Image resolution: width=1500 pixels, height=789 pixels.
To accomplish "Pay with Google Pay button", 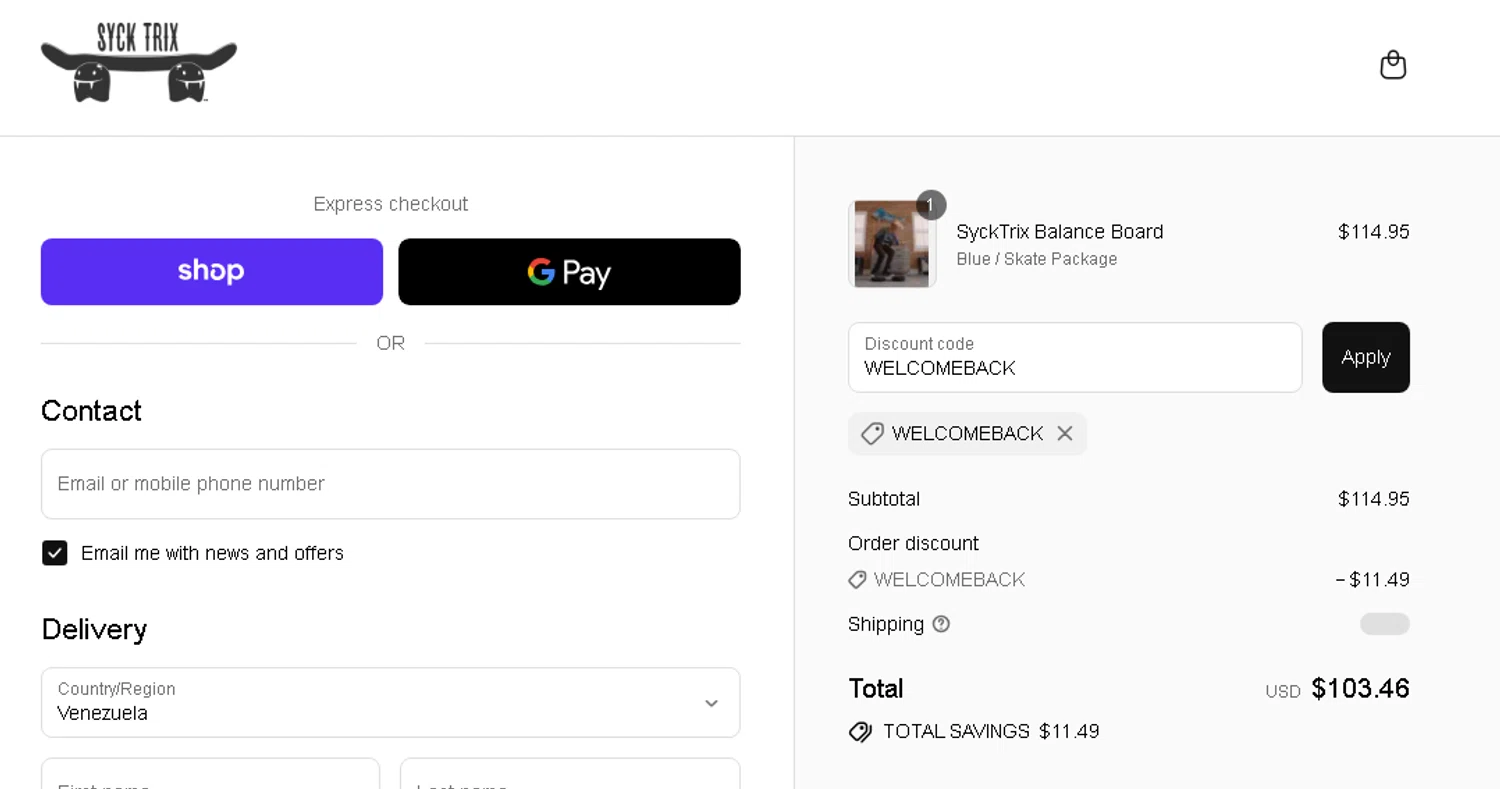I will point(569,272).
